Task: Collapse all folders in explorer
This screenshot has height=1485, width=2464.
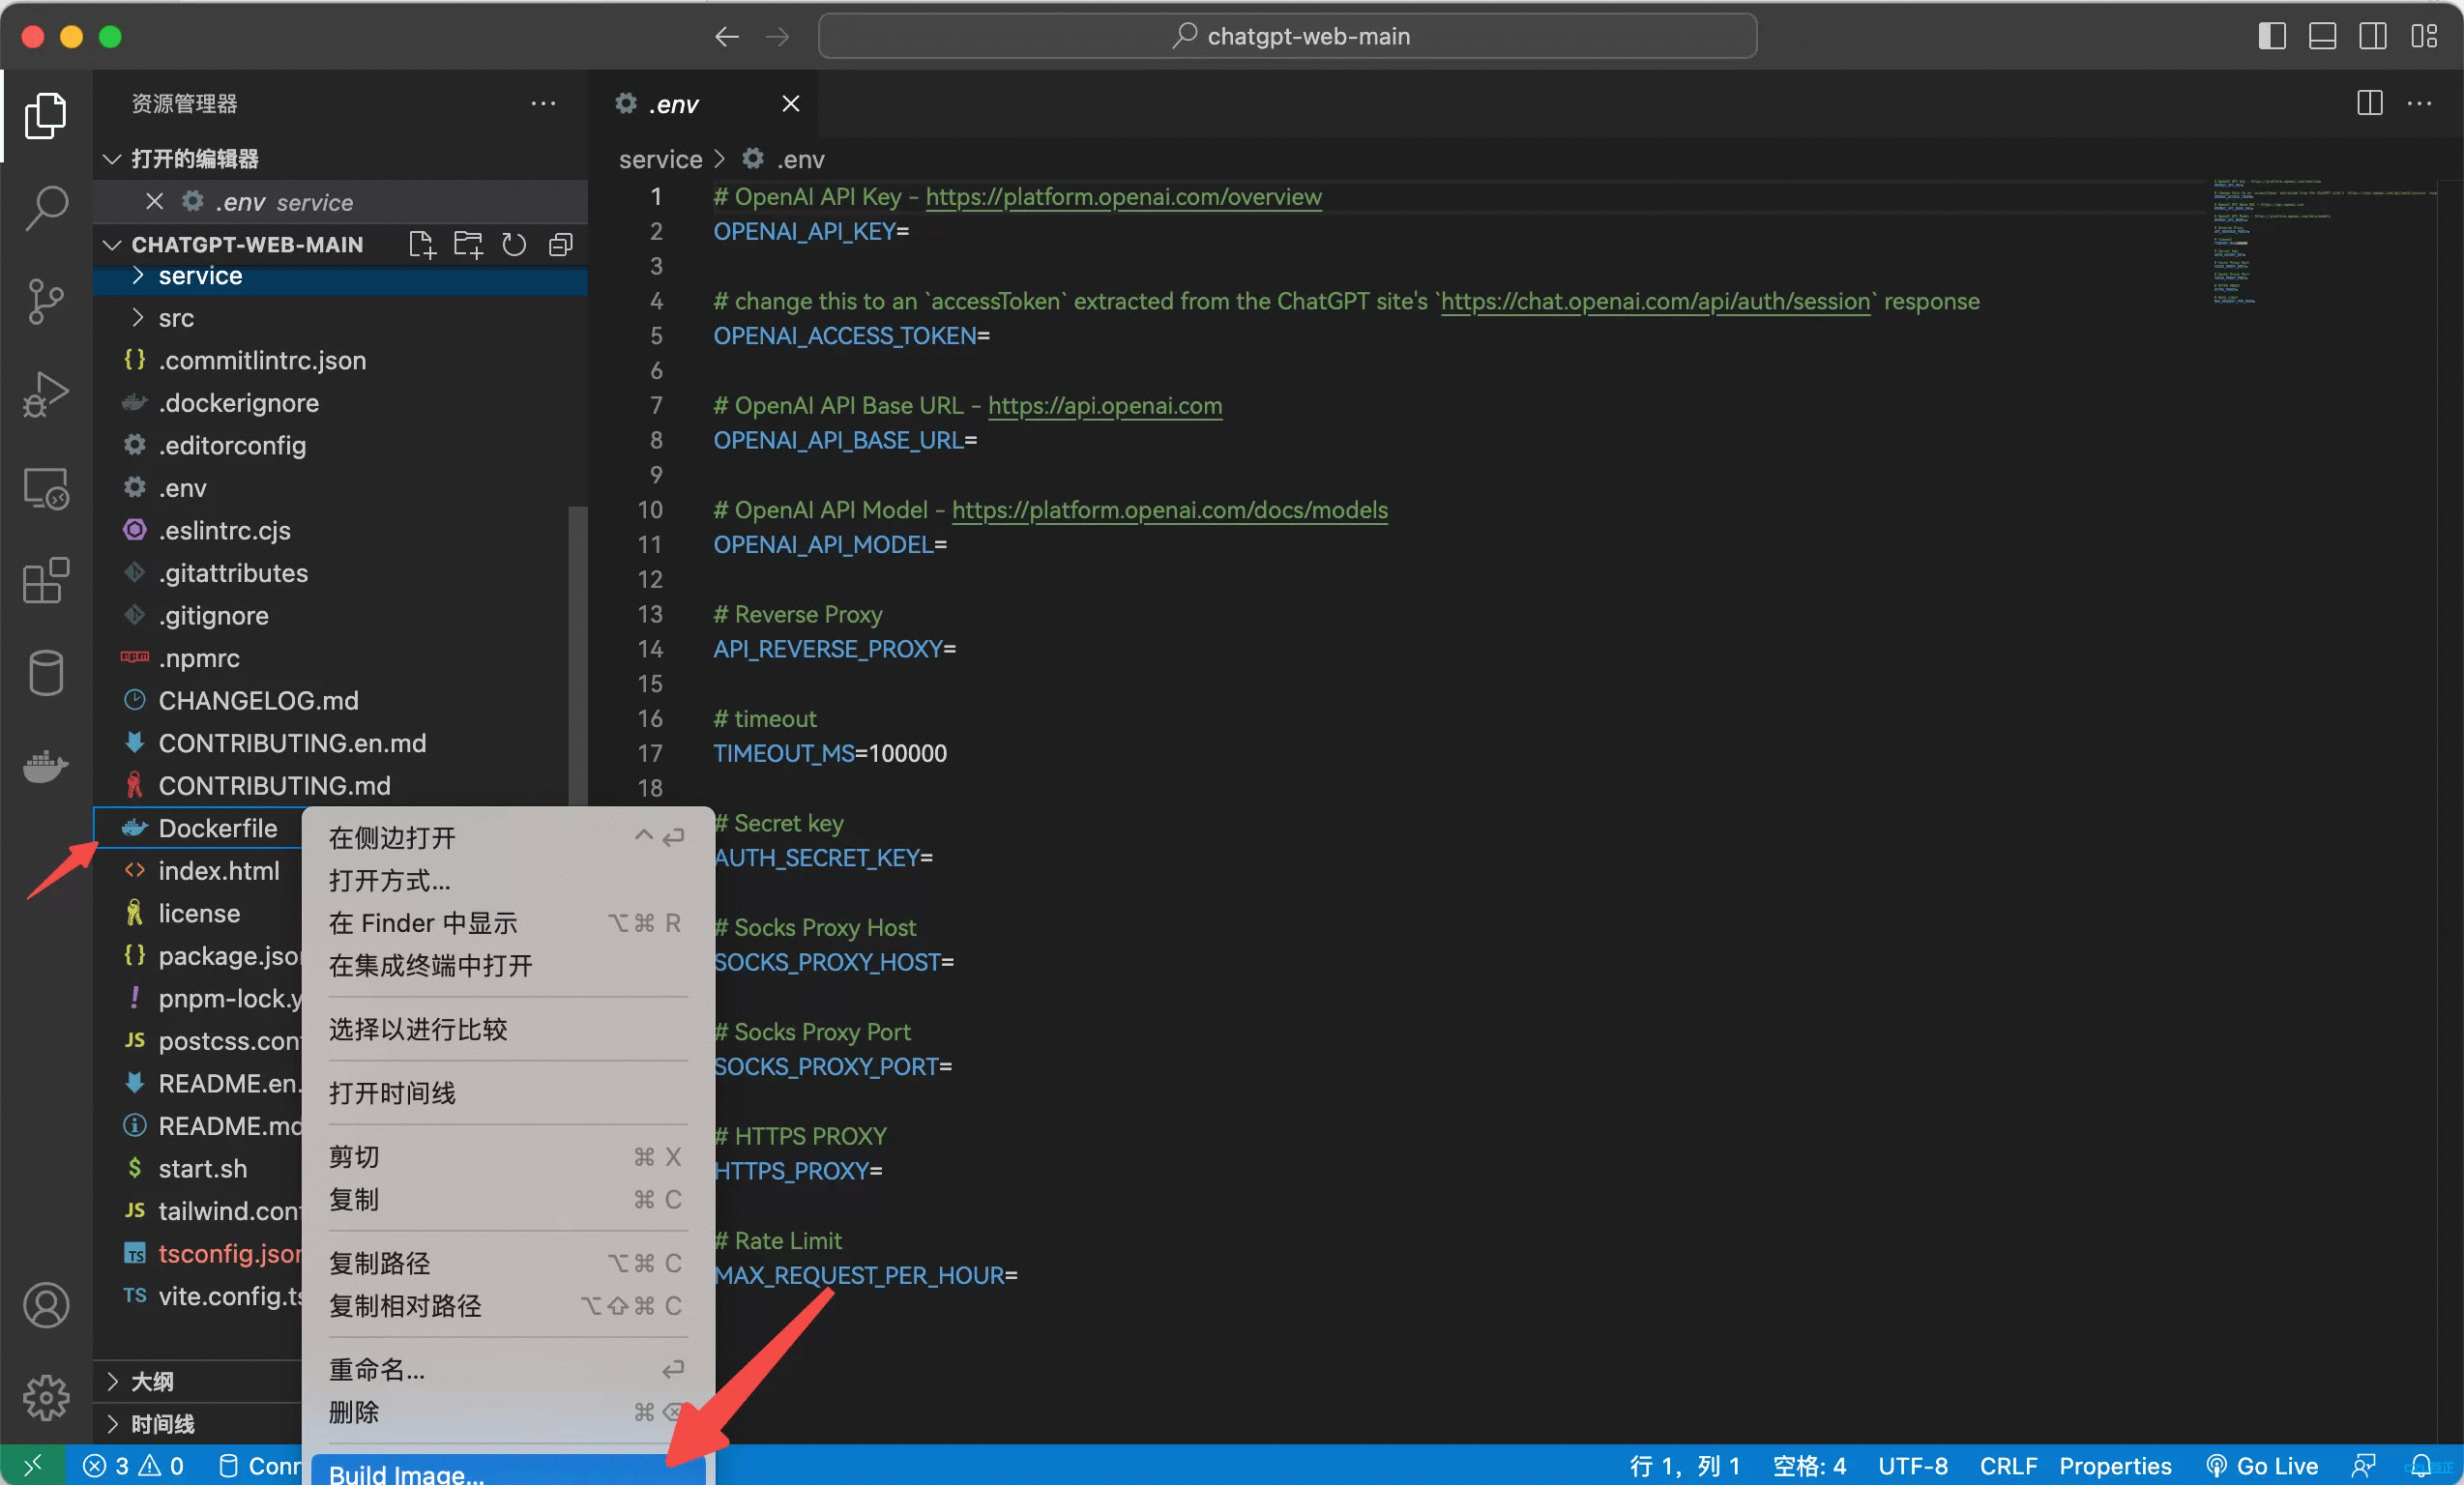Action: pos(561,244)
